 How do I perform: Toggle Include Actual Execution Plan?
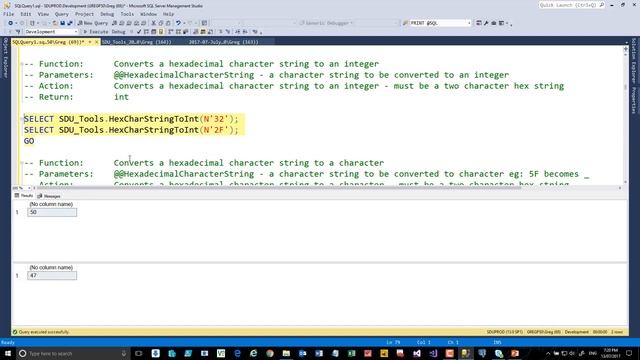click(171, 31)
